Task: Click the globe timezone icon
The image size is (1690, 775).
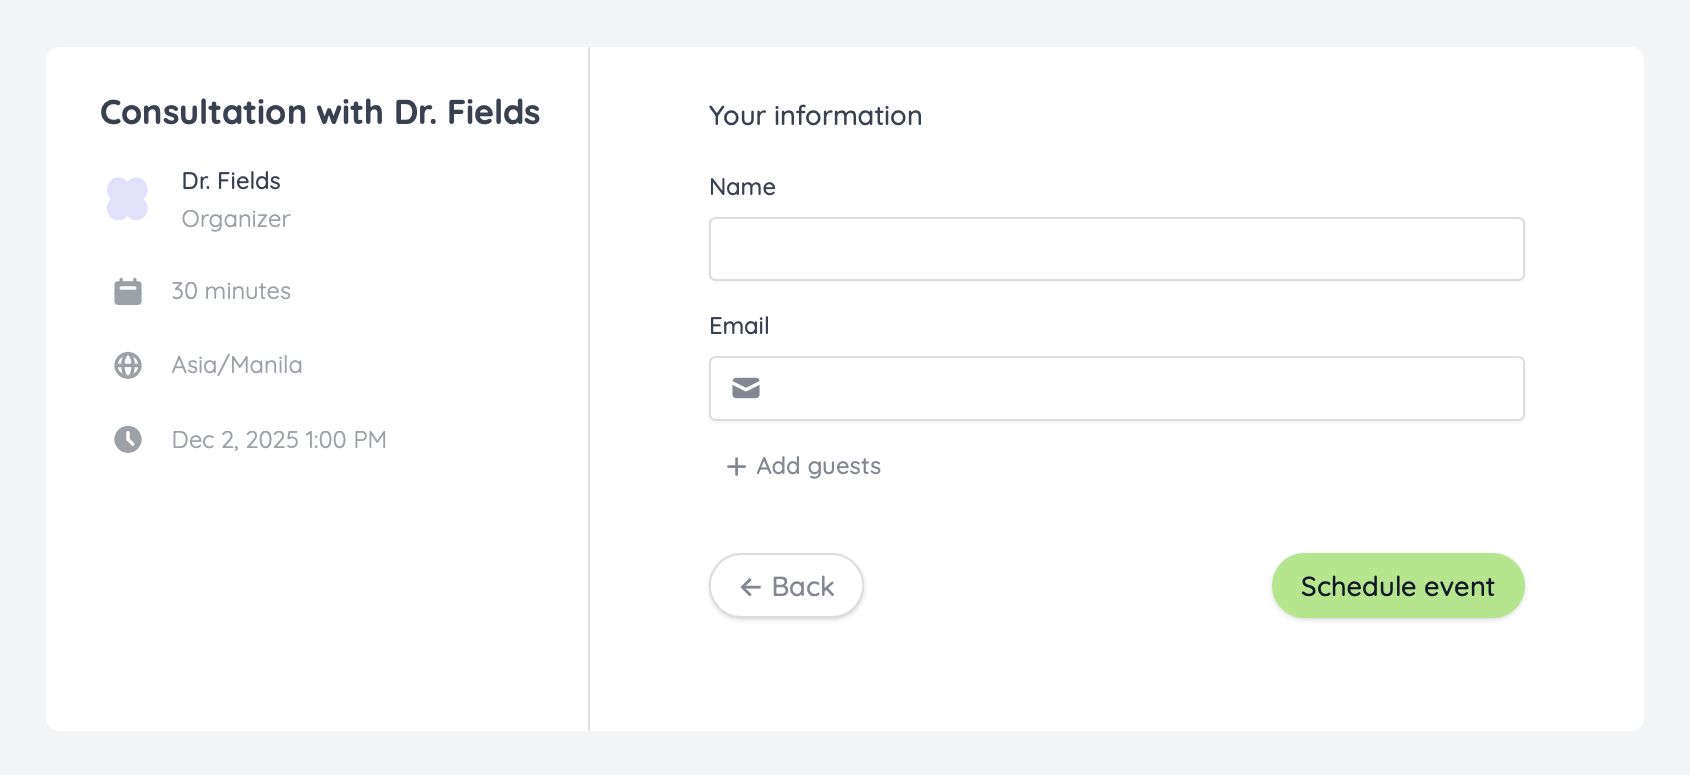Action: pos(128,365)
